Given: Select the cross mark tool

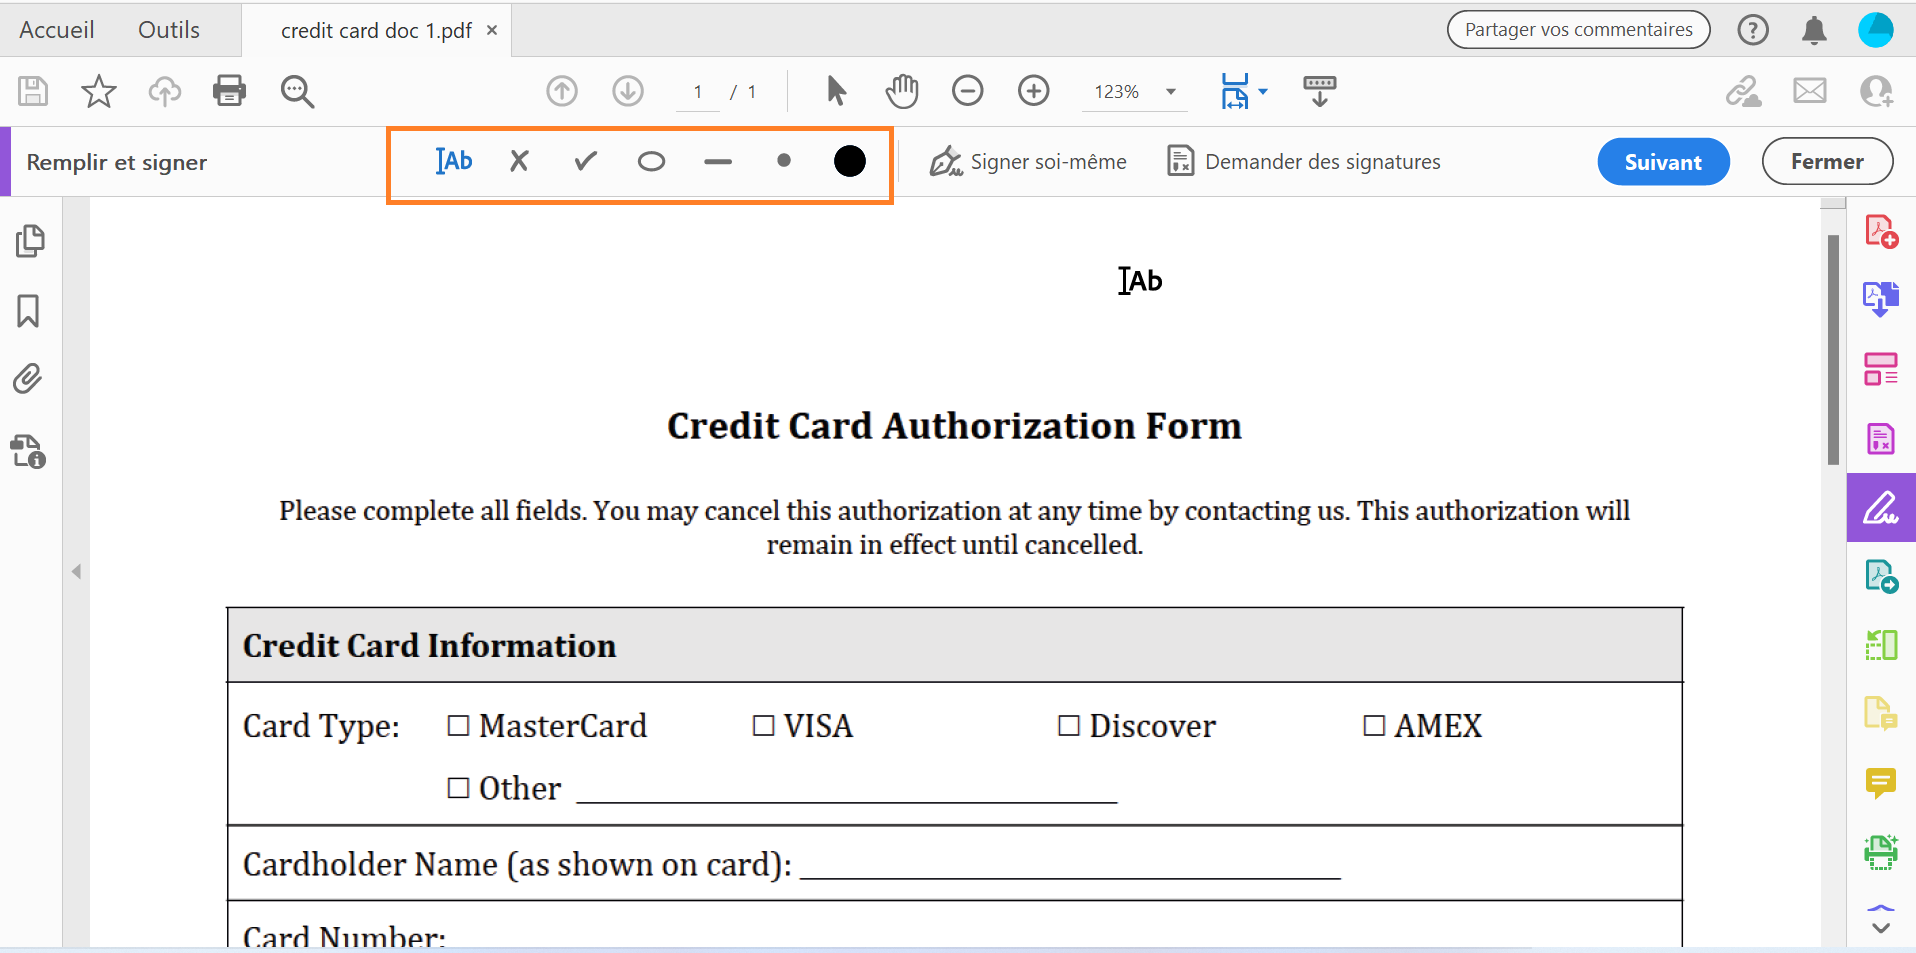Looking at the screenshot, I should coord(519,161).
